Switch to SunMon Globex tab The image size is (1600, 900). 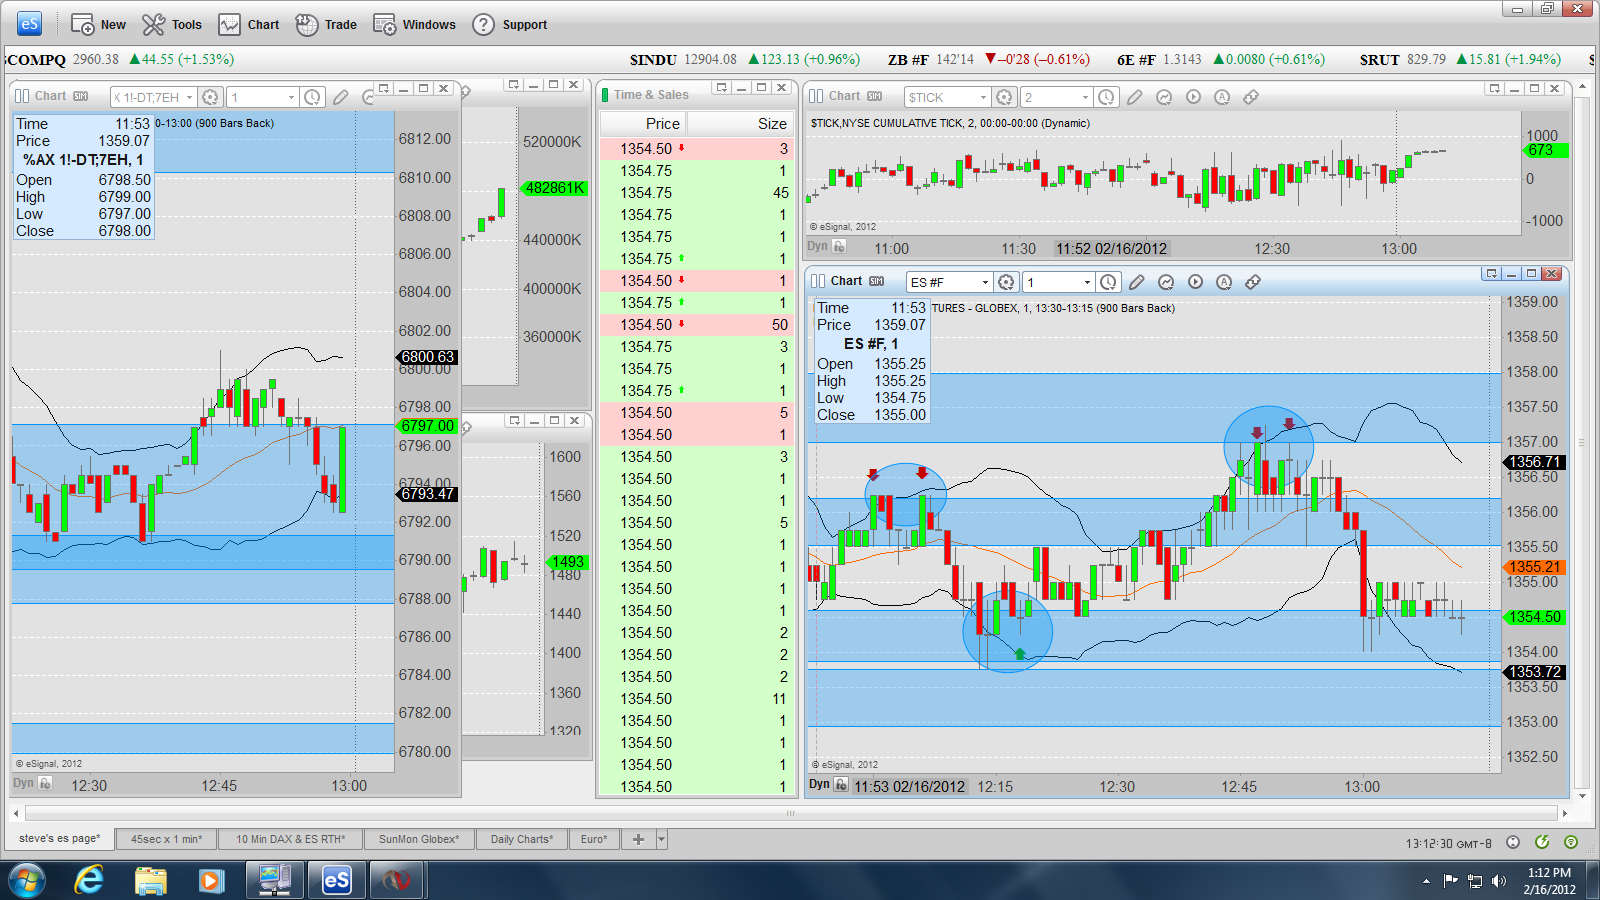click(x=419, y=839)
